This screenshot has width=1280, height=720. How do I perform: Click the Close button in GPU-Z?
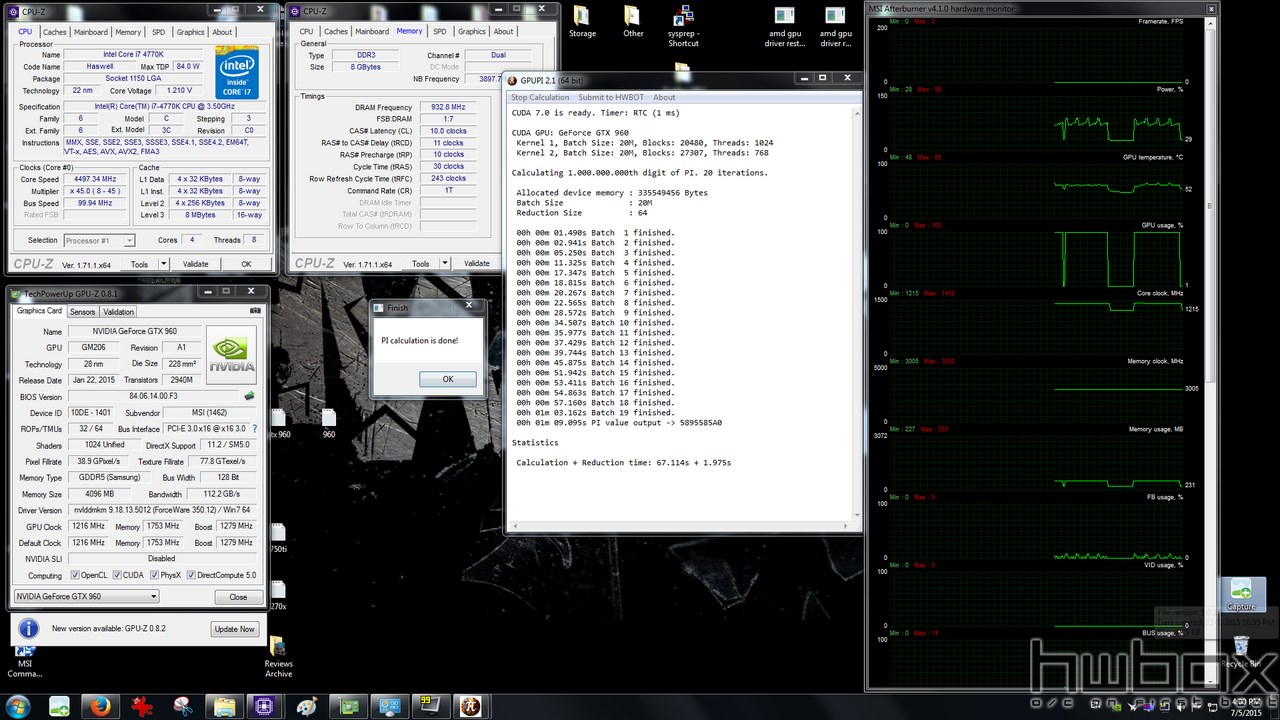(x=238, y=597)
